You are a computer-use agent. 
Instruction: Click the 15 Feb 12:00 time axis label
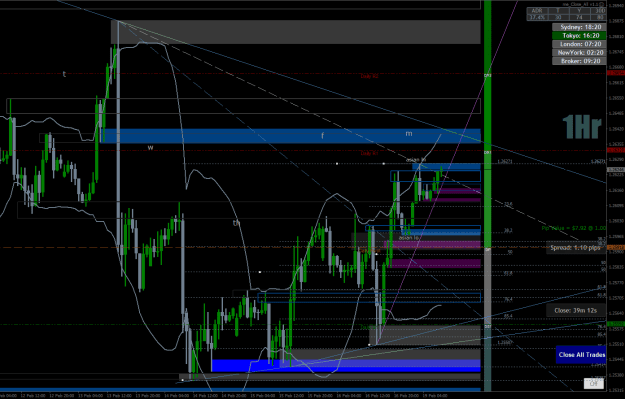(292, 396)
